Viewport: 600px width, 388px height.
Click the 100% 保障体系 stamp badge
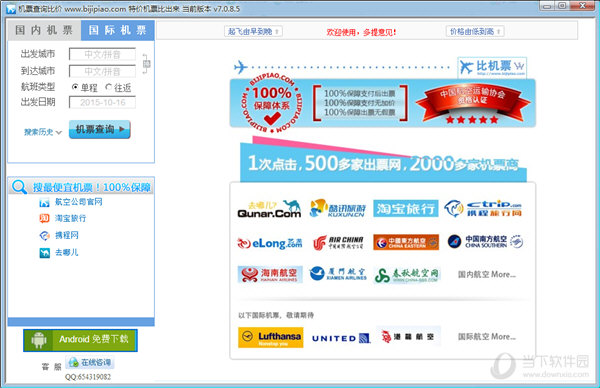[271, 103]
